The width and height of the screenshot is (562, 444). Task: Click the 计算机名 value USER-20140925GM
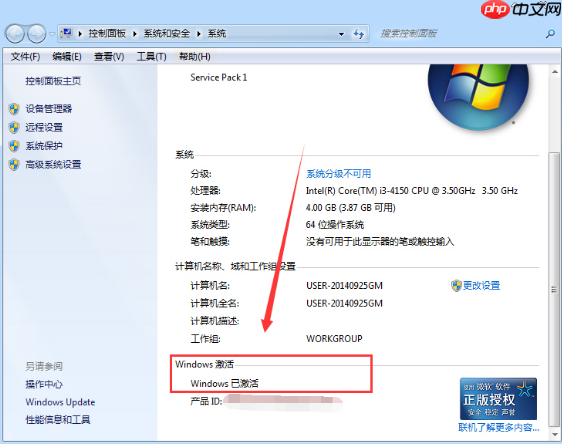(x=344, y=286)
